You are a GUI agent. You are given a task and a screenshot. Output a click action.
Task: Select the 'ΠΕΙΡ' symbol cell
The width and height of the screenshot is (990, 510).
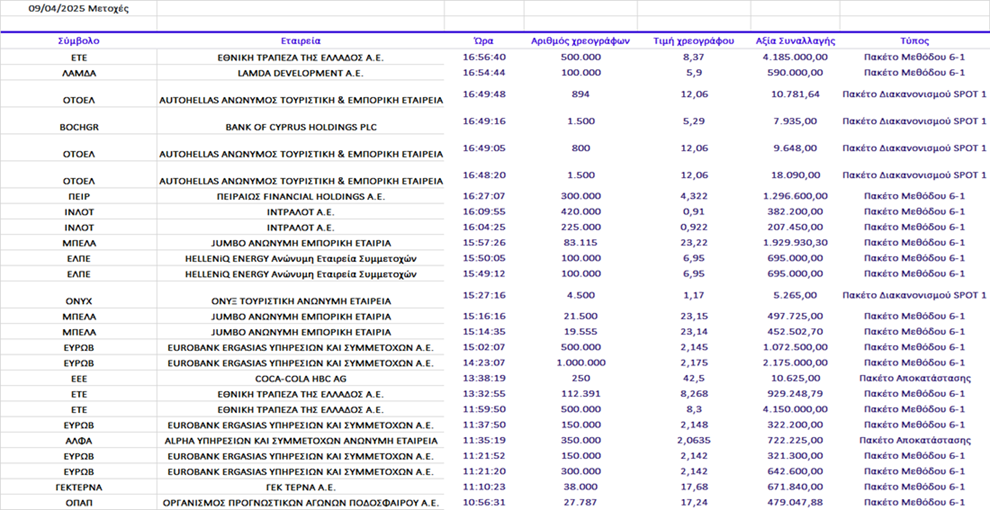point(78,196)
